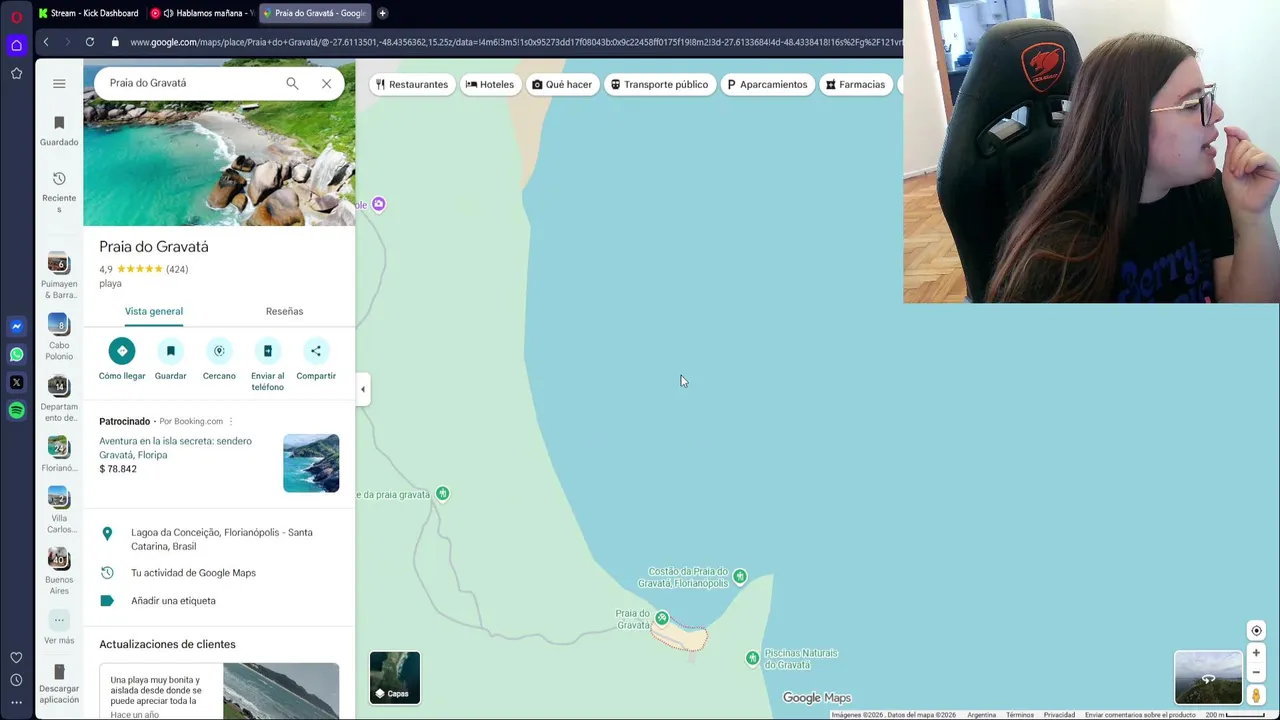Image resolution: width=1280 pixels, height=720 pixels.
Task: Open the Florianópolis saved list
Action: [59, 455]
